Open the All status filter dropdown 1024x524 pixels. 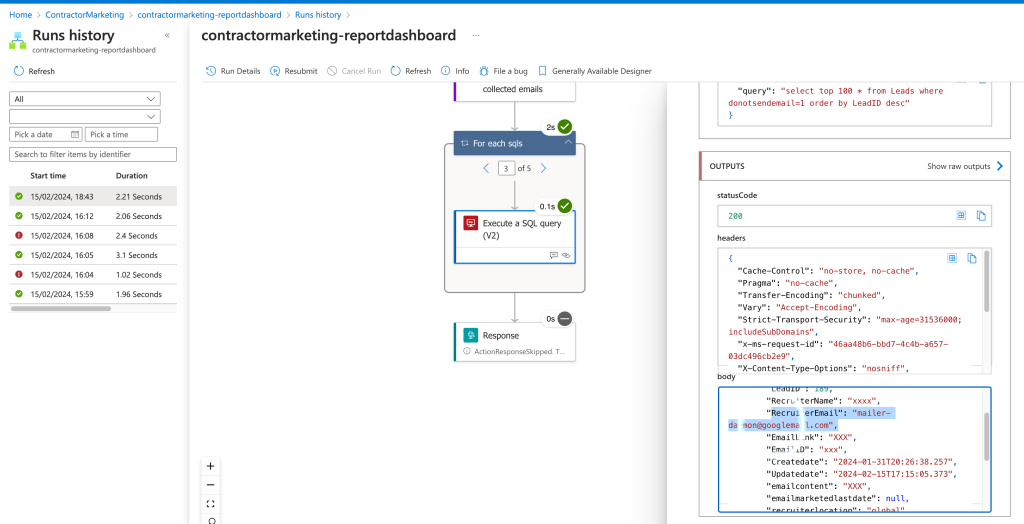[85, 99]
